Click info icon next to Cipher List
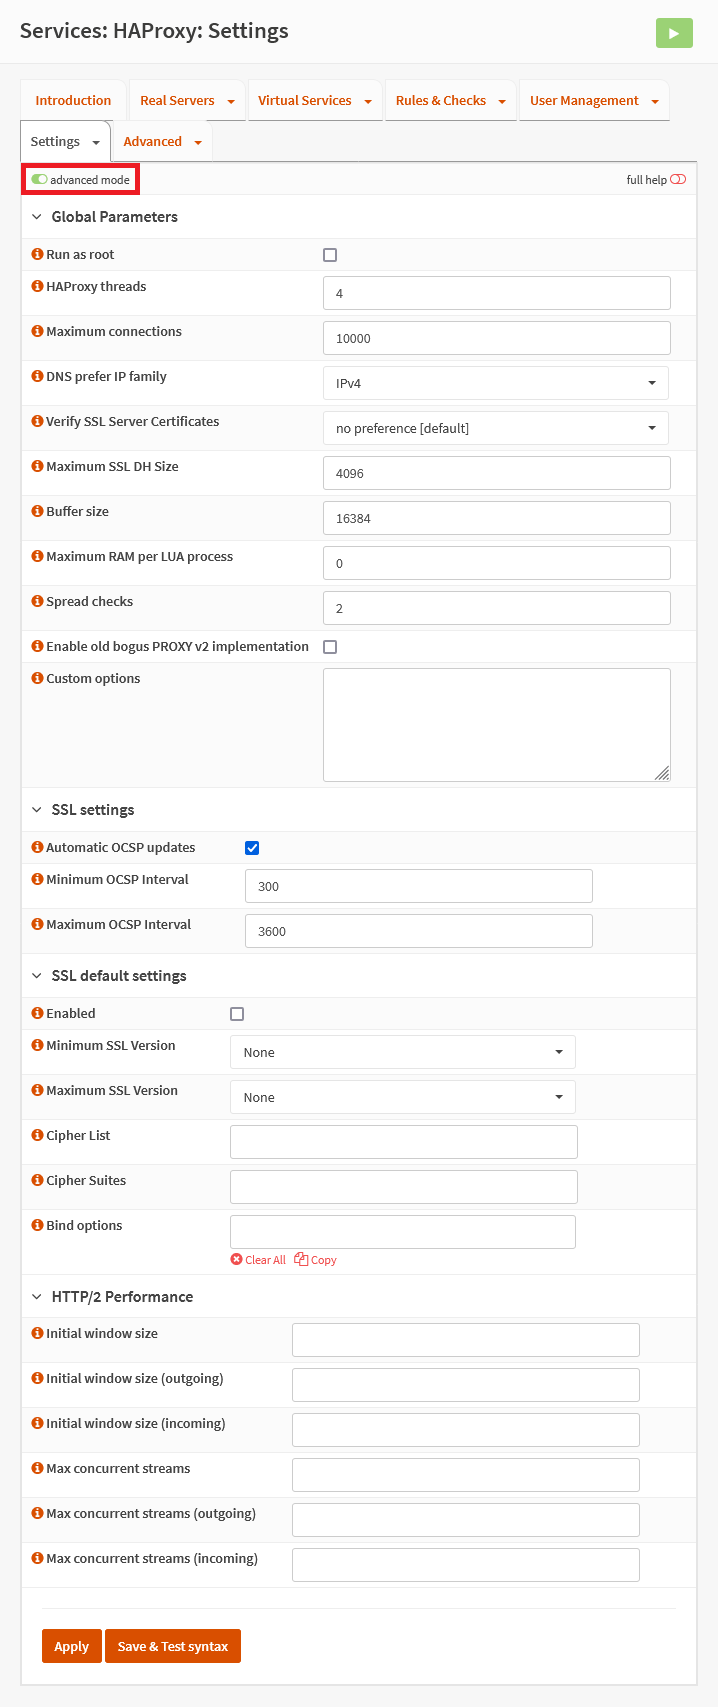This screenshot has width=718, height=1707. [x=38, y=1136]
